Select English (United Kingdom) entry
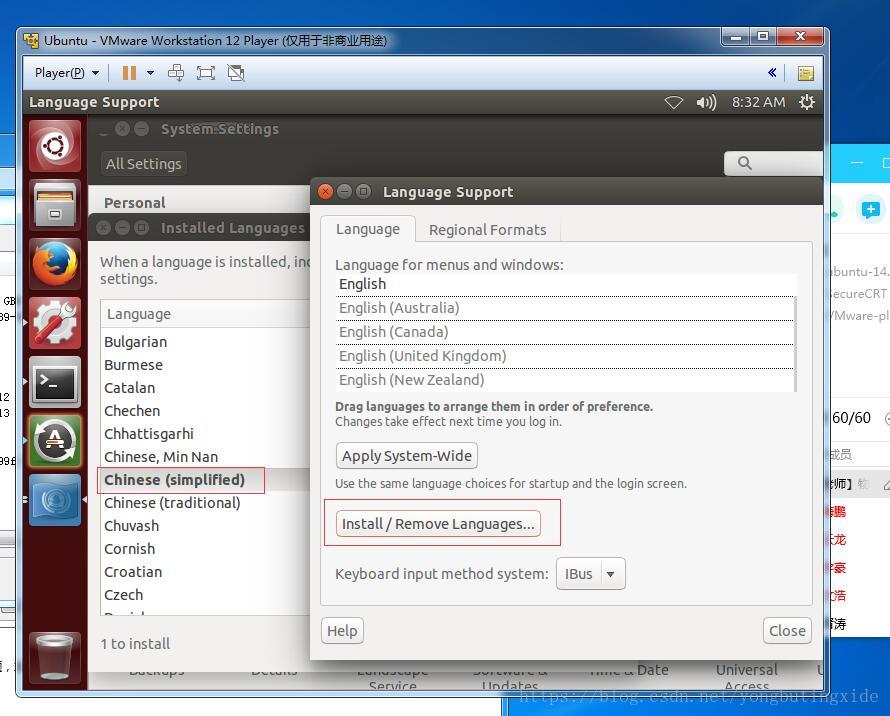Viewport: 890px width, 716px height. point(565,356)
